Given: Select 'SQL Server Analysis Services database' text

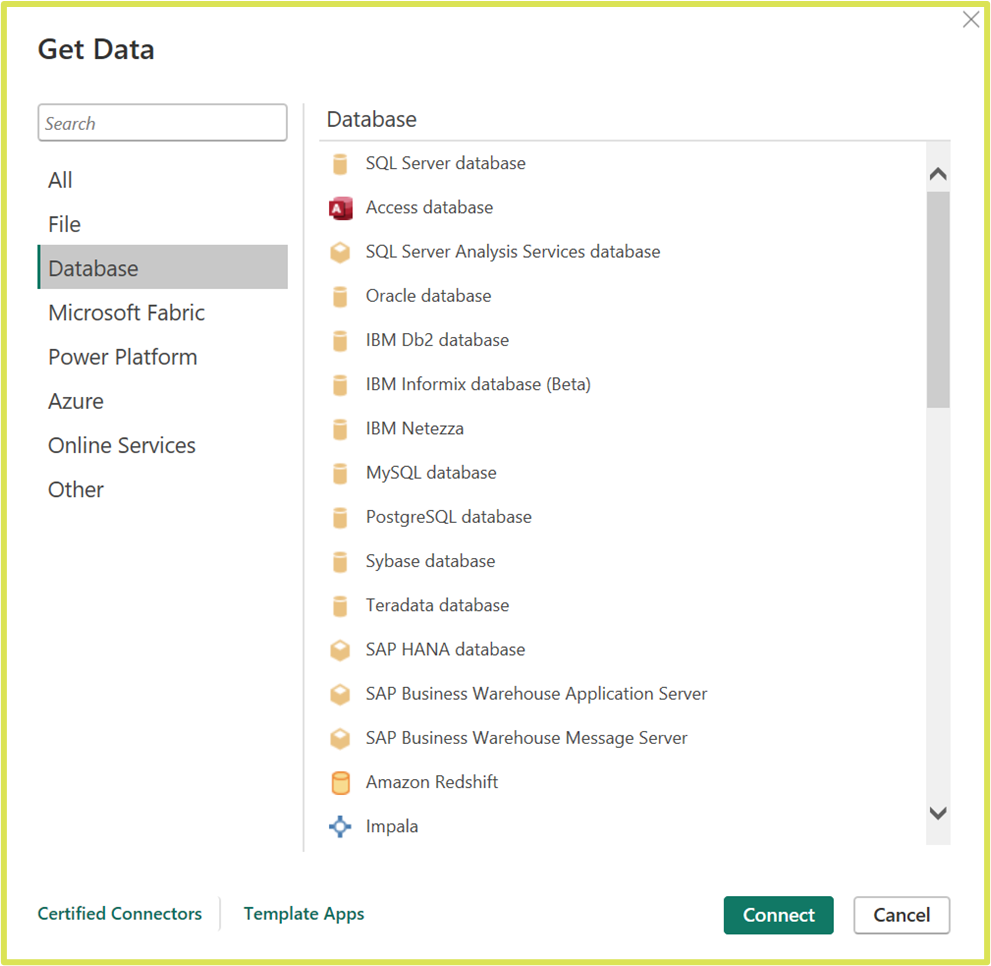Looking at the screenshot, I should coord(513,252).
